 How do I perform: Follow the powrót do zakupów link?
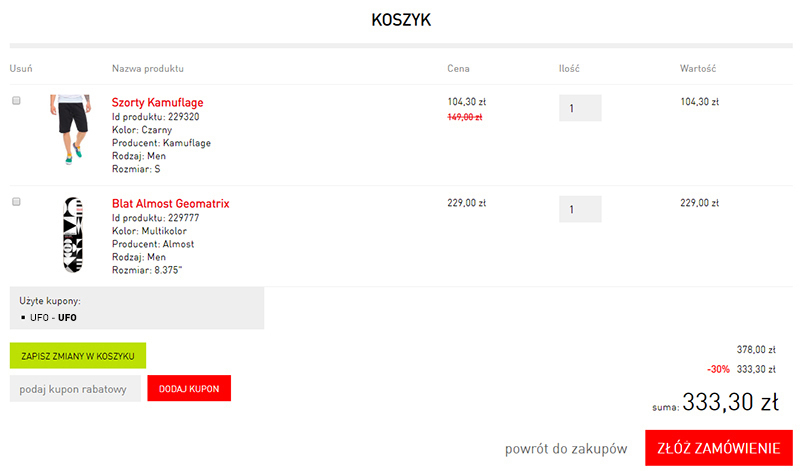click(566, 449)
